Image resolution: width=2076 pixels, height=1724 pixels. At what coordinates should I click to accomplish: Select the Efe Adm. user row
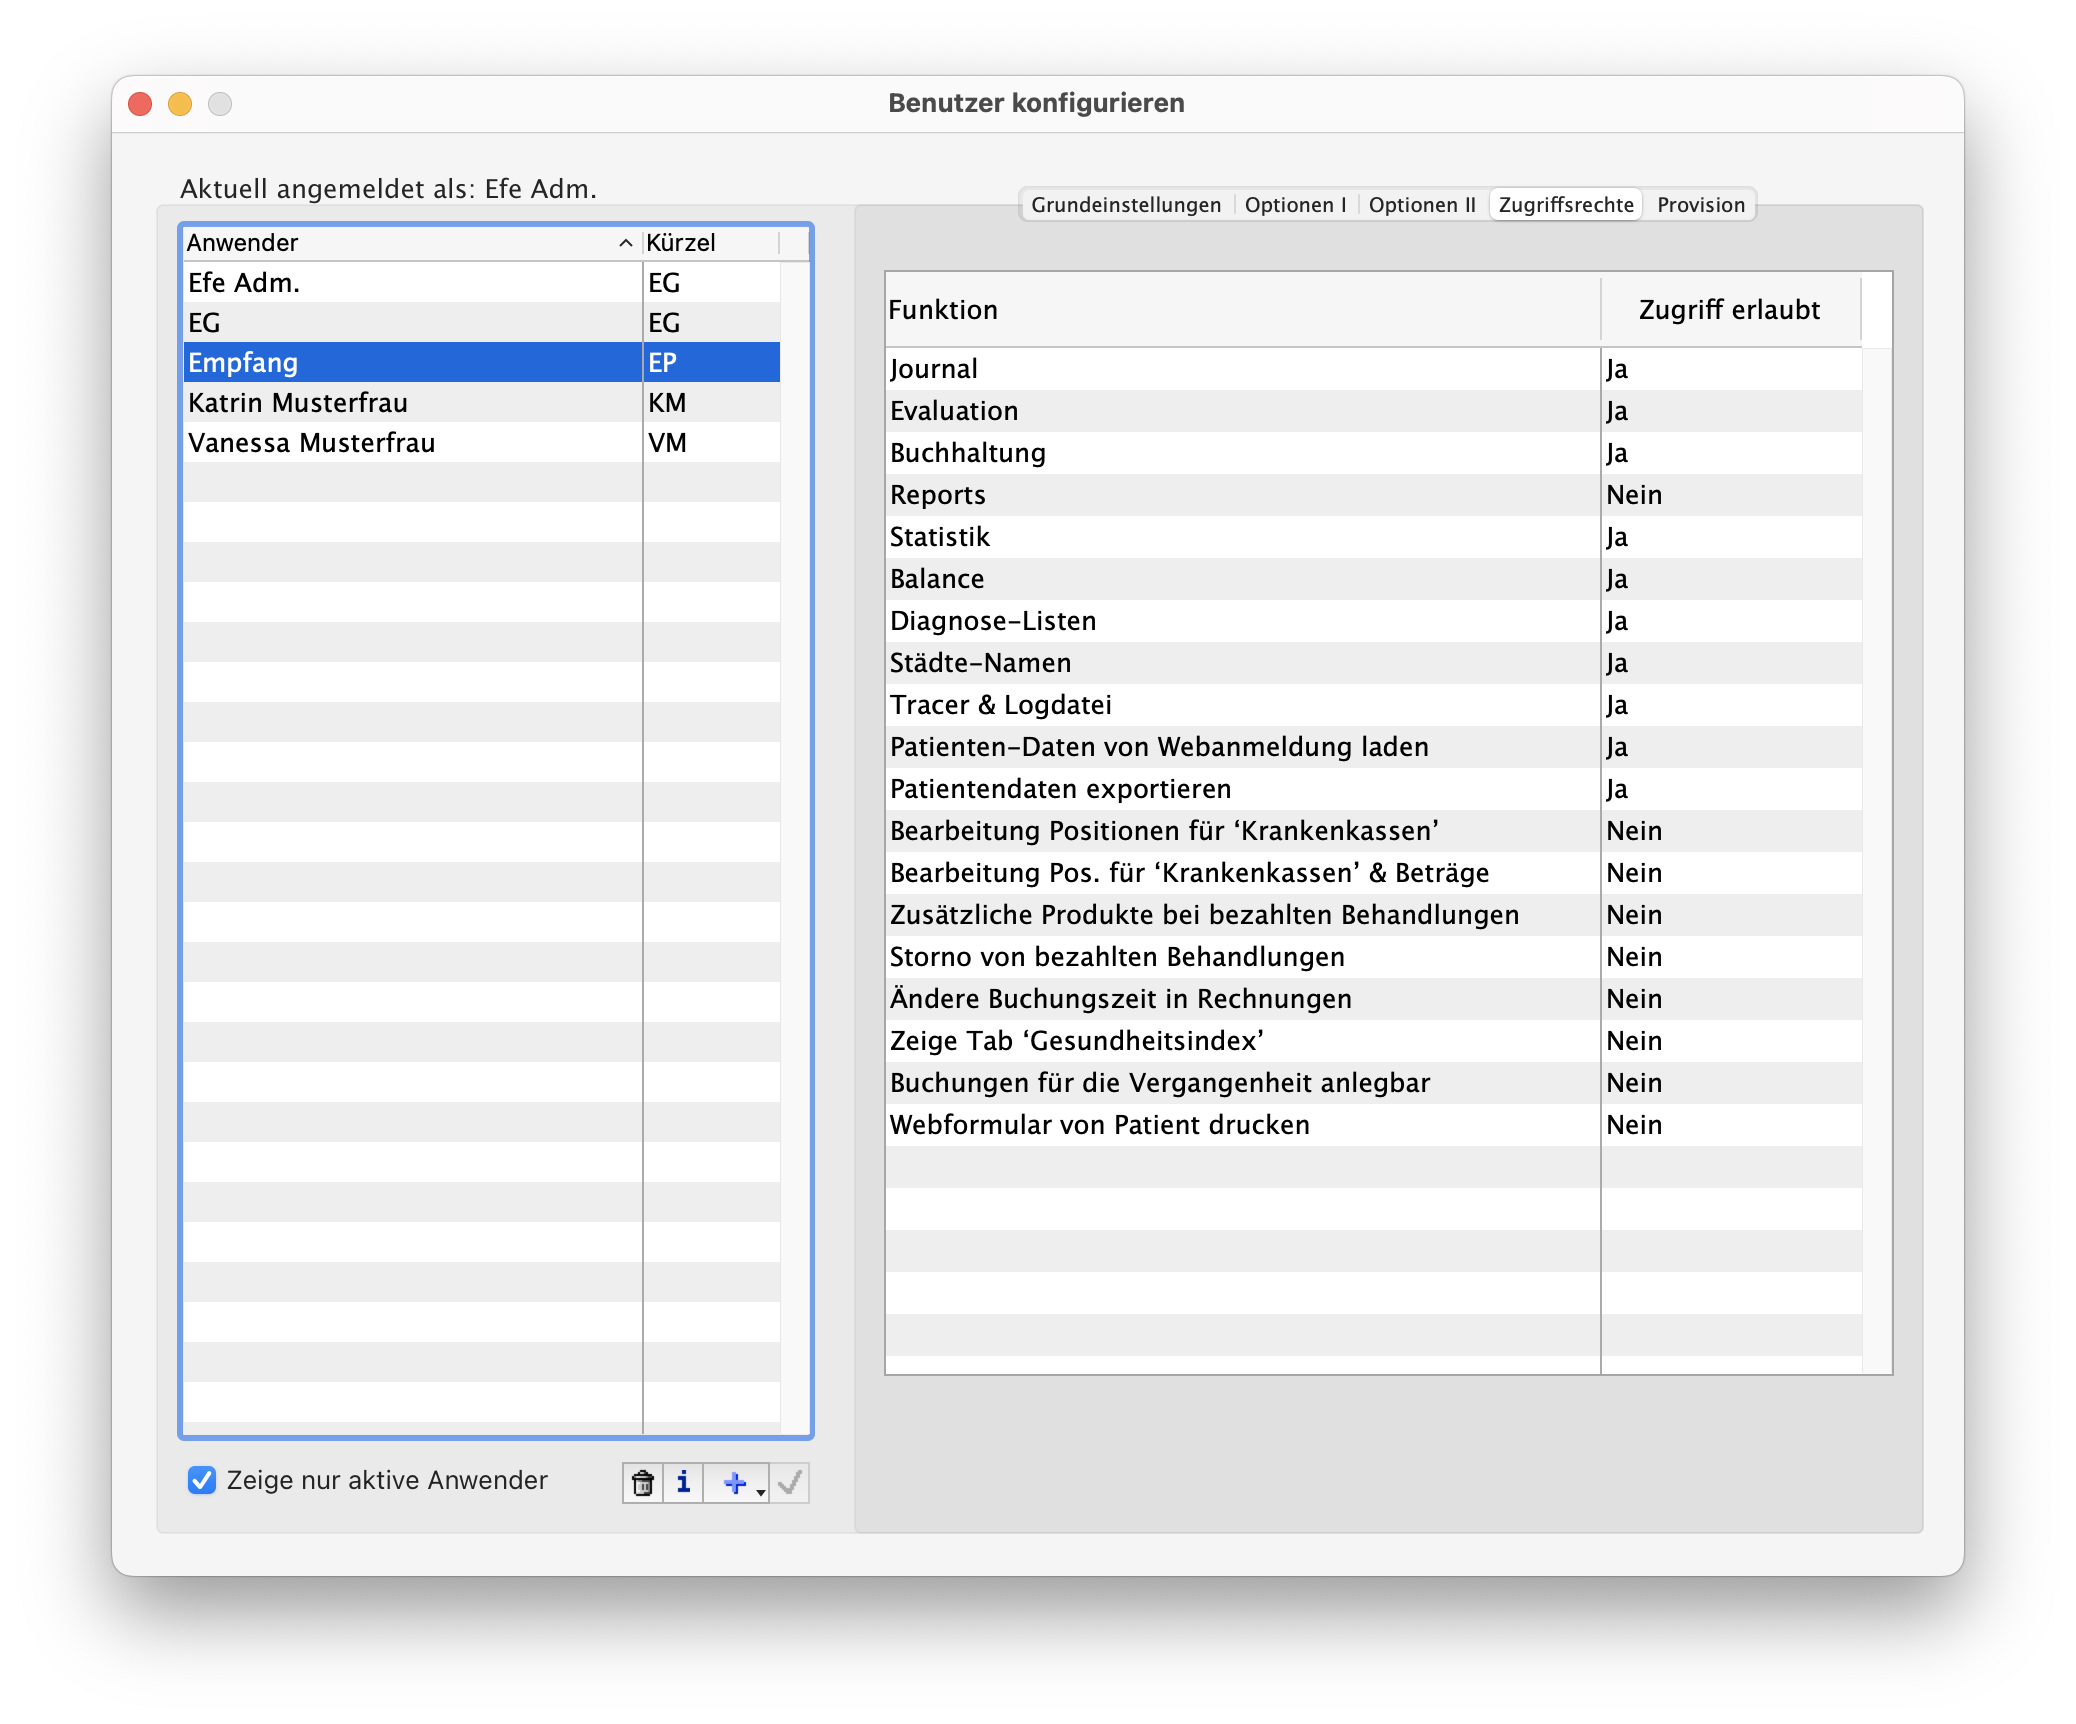pos(244,283)
